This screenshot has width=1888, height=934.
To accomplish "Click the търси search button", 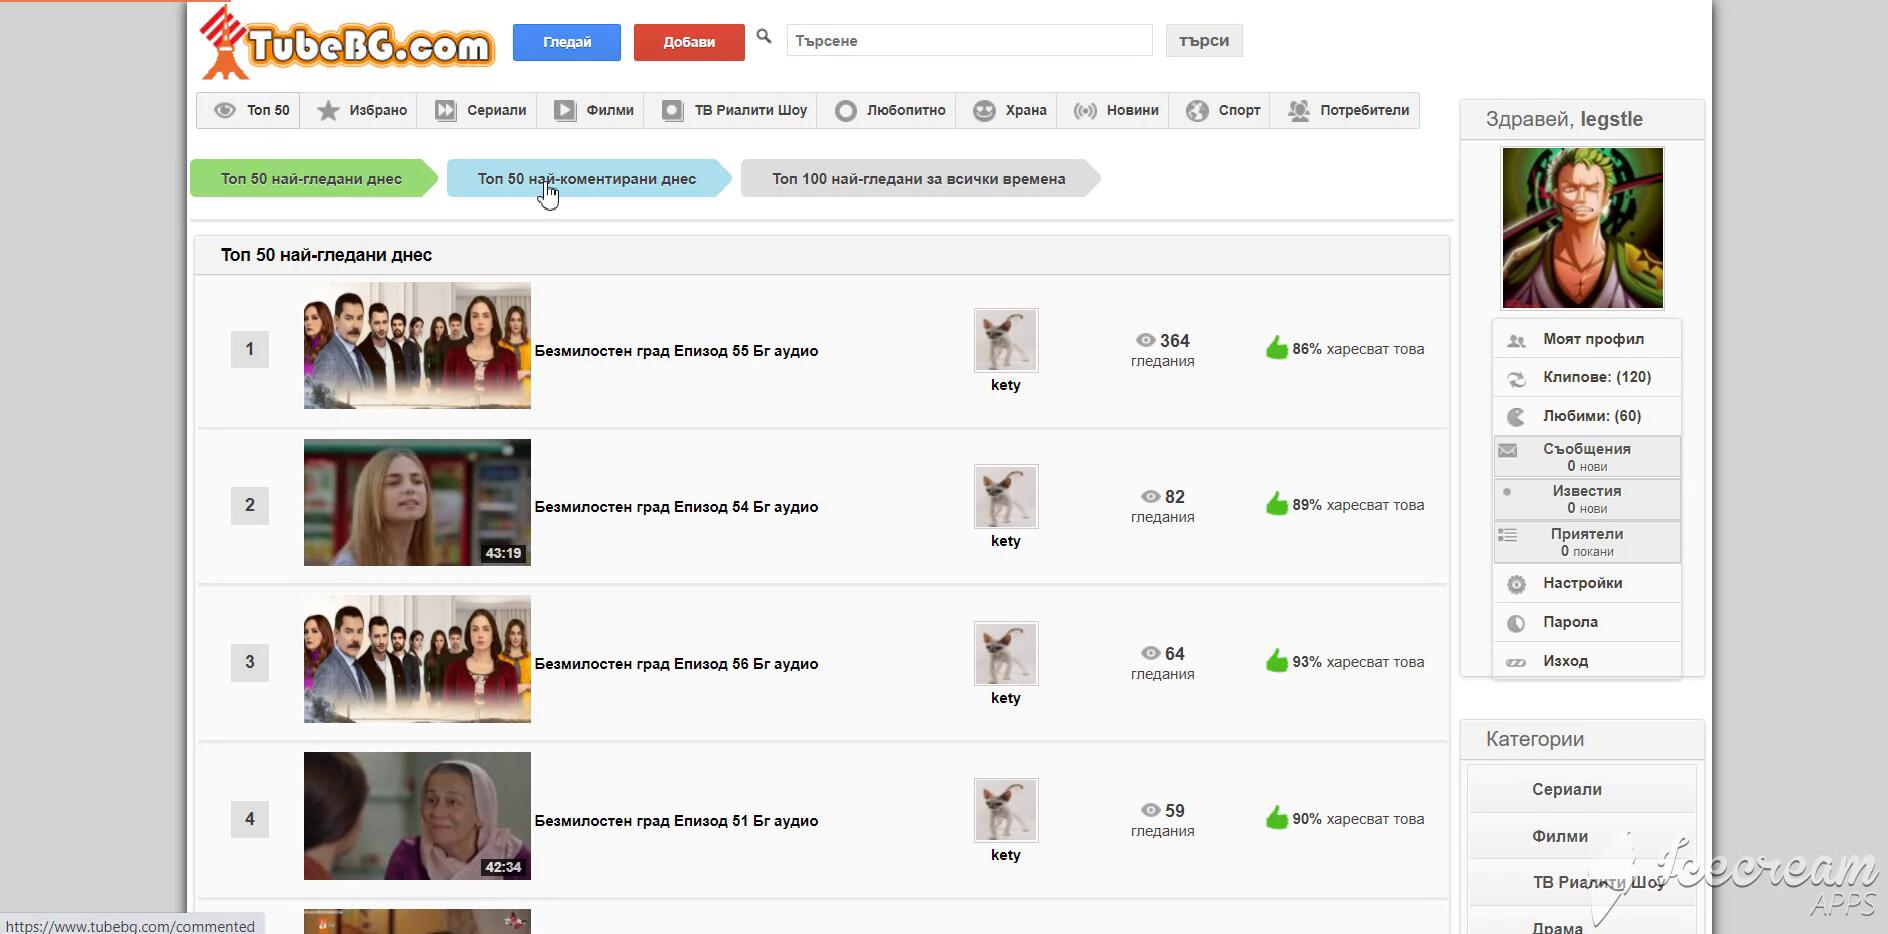I will click(1203, 41).
